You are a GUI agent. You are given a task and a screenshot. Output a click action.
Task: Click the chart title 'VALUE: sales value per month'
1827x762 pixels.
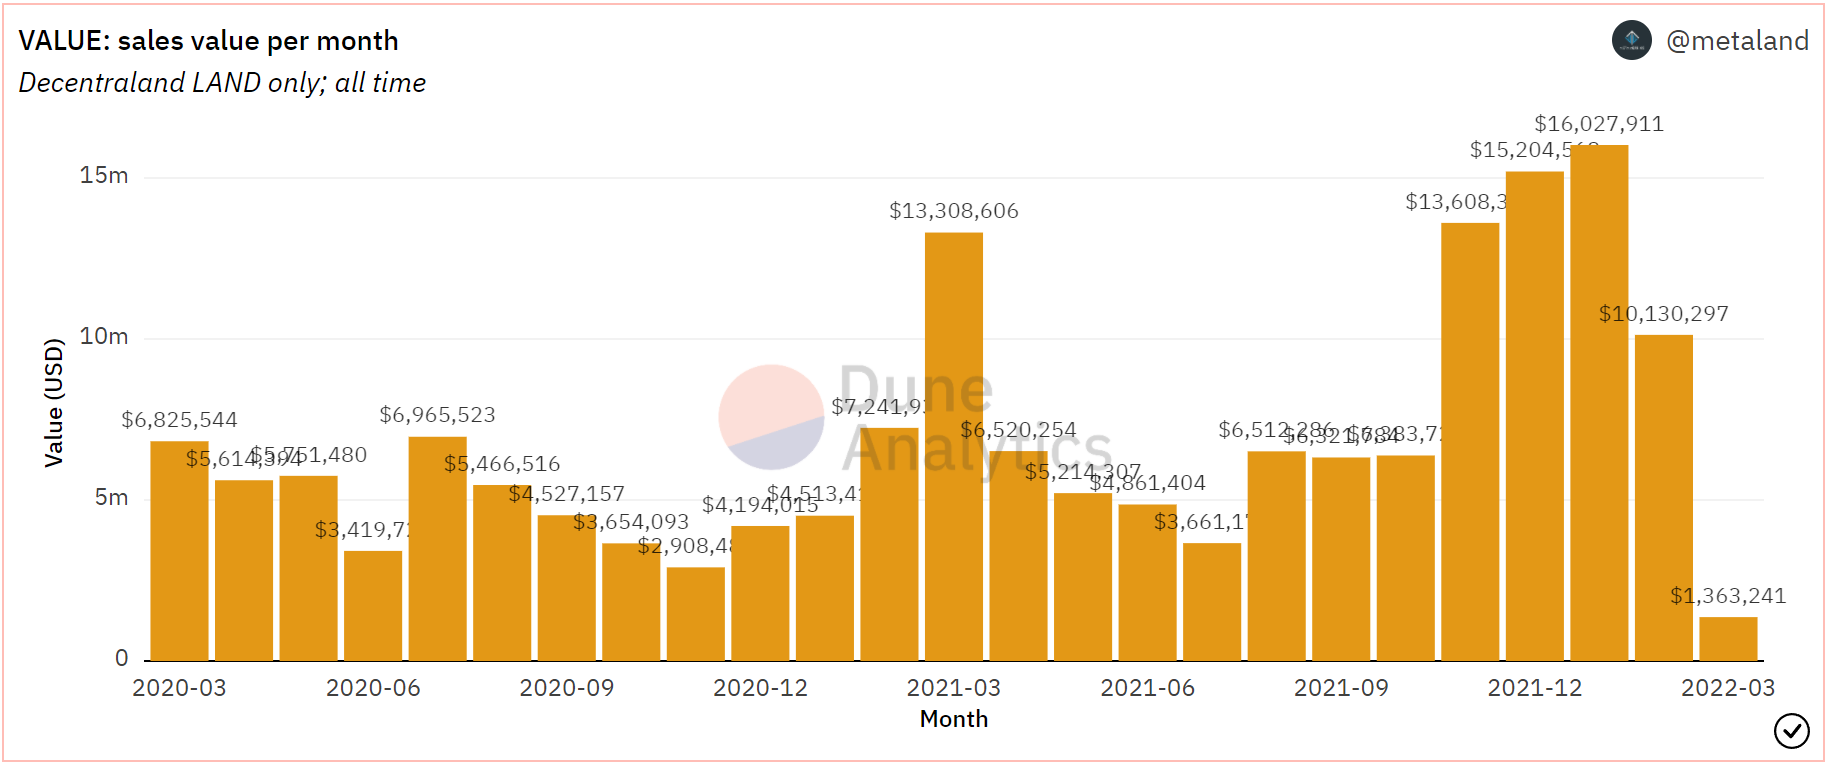(x=208, y=41)
